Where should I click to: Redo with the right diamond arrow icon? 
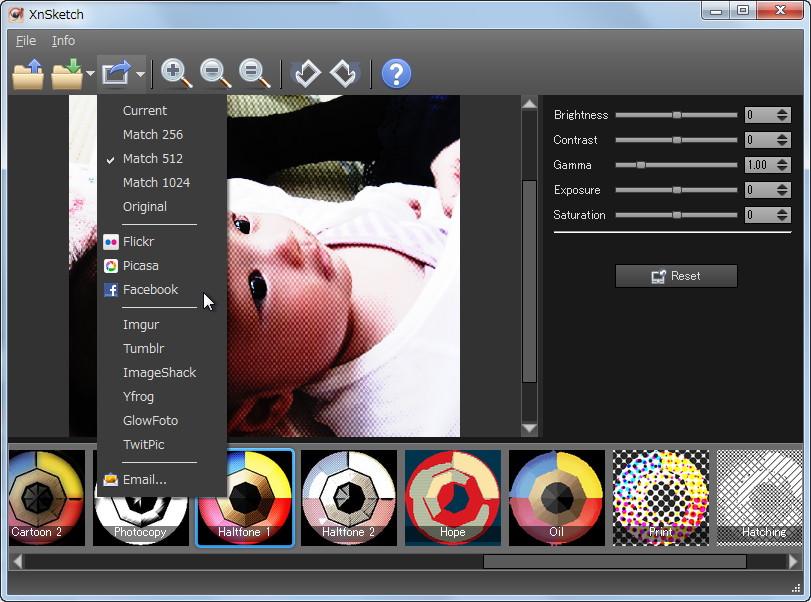coord(343,73)
